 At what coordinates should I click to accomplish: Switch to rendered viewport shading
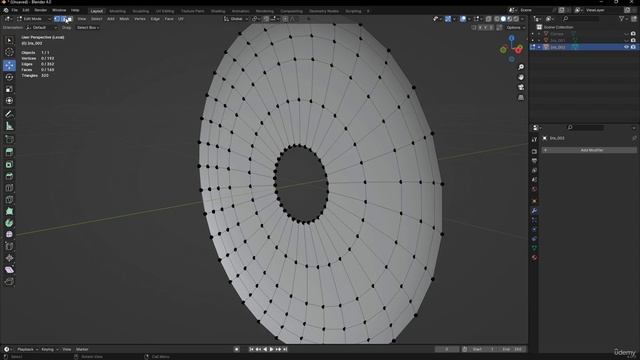coord(516,19)
